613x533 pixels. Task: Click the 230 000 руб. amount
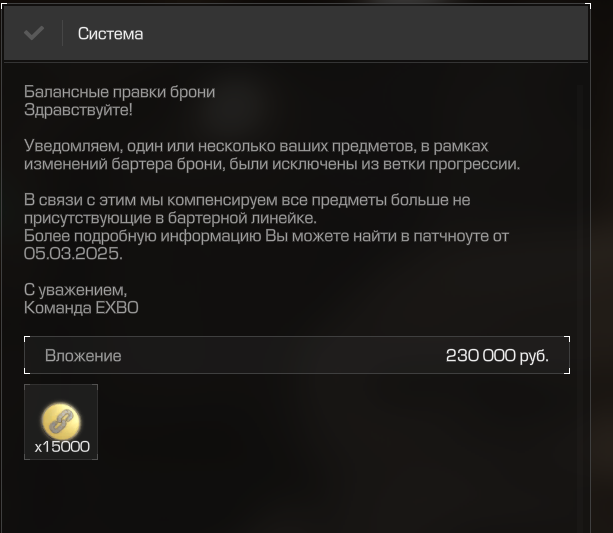(497, 355)
